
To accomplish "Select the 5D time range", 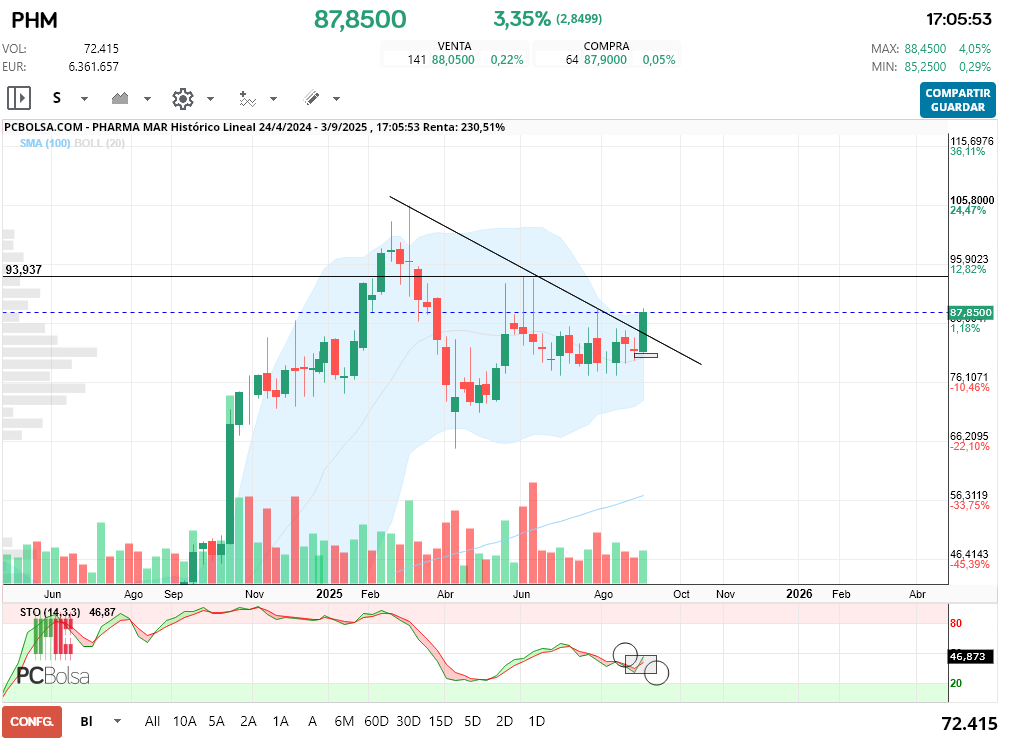I will tap(473, 722).
